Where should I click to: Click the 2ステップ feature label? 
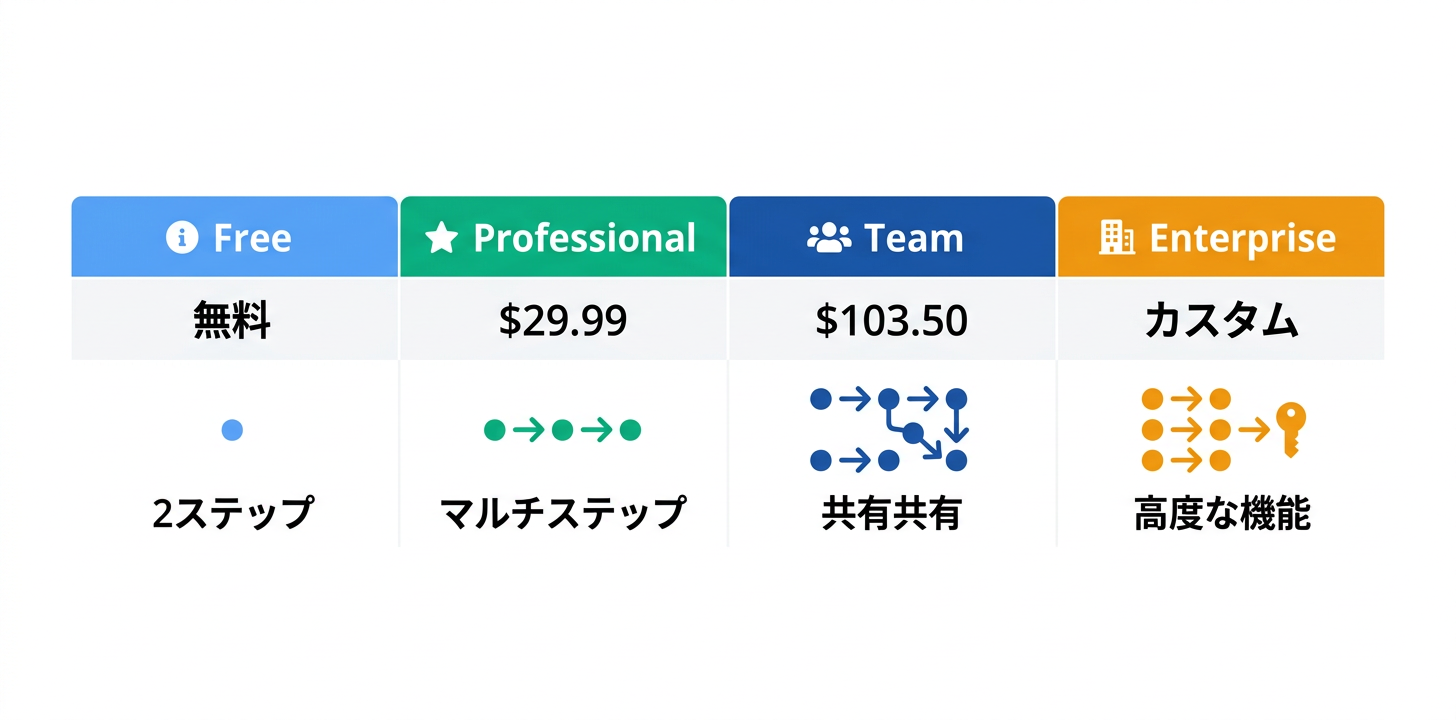232,513
